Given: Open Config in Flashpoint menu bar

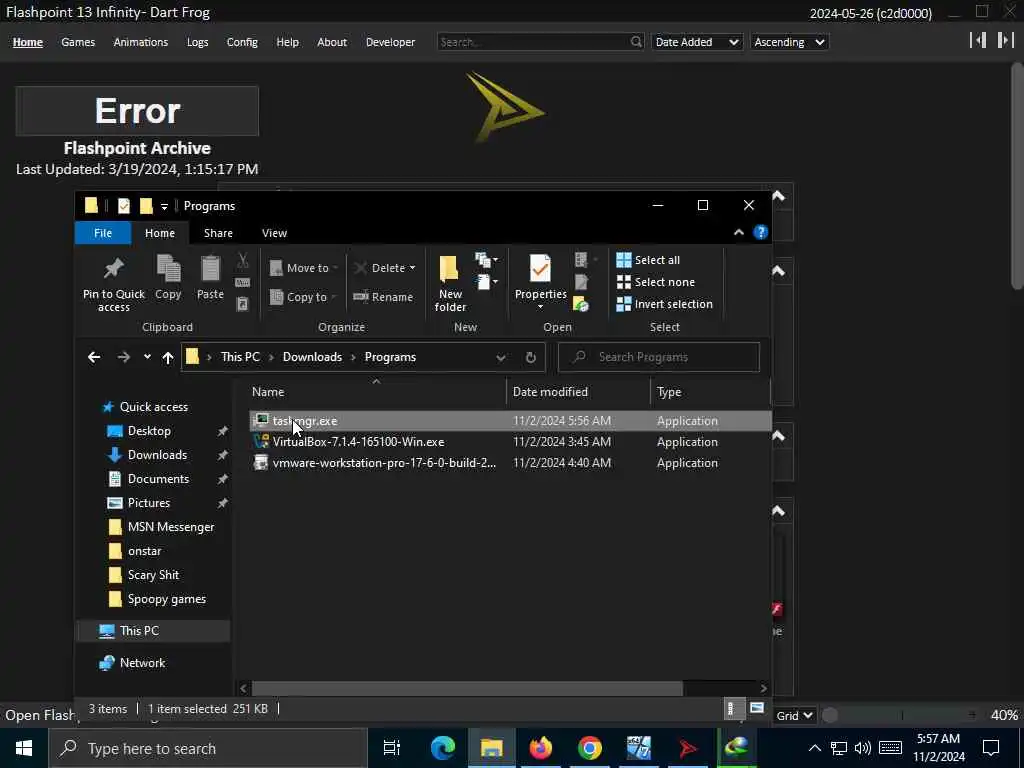Looking at the screenshot, I should coord(242,42).
